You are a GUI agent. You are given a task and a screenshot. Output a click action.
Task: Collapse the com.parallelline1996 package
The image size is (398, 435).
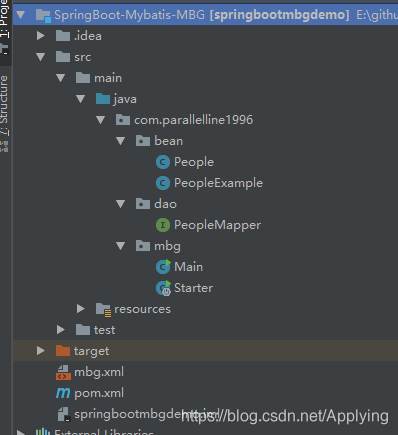[101, 120]
